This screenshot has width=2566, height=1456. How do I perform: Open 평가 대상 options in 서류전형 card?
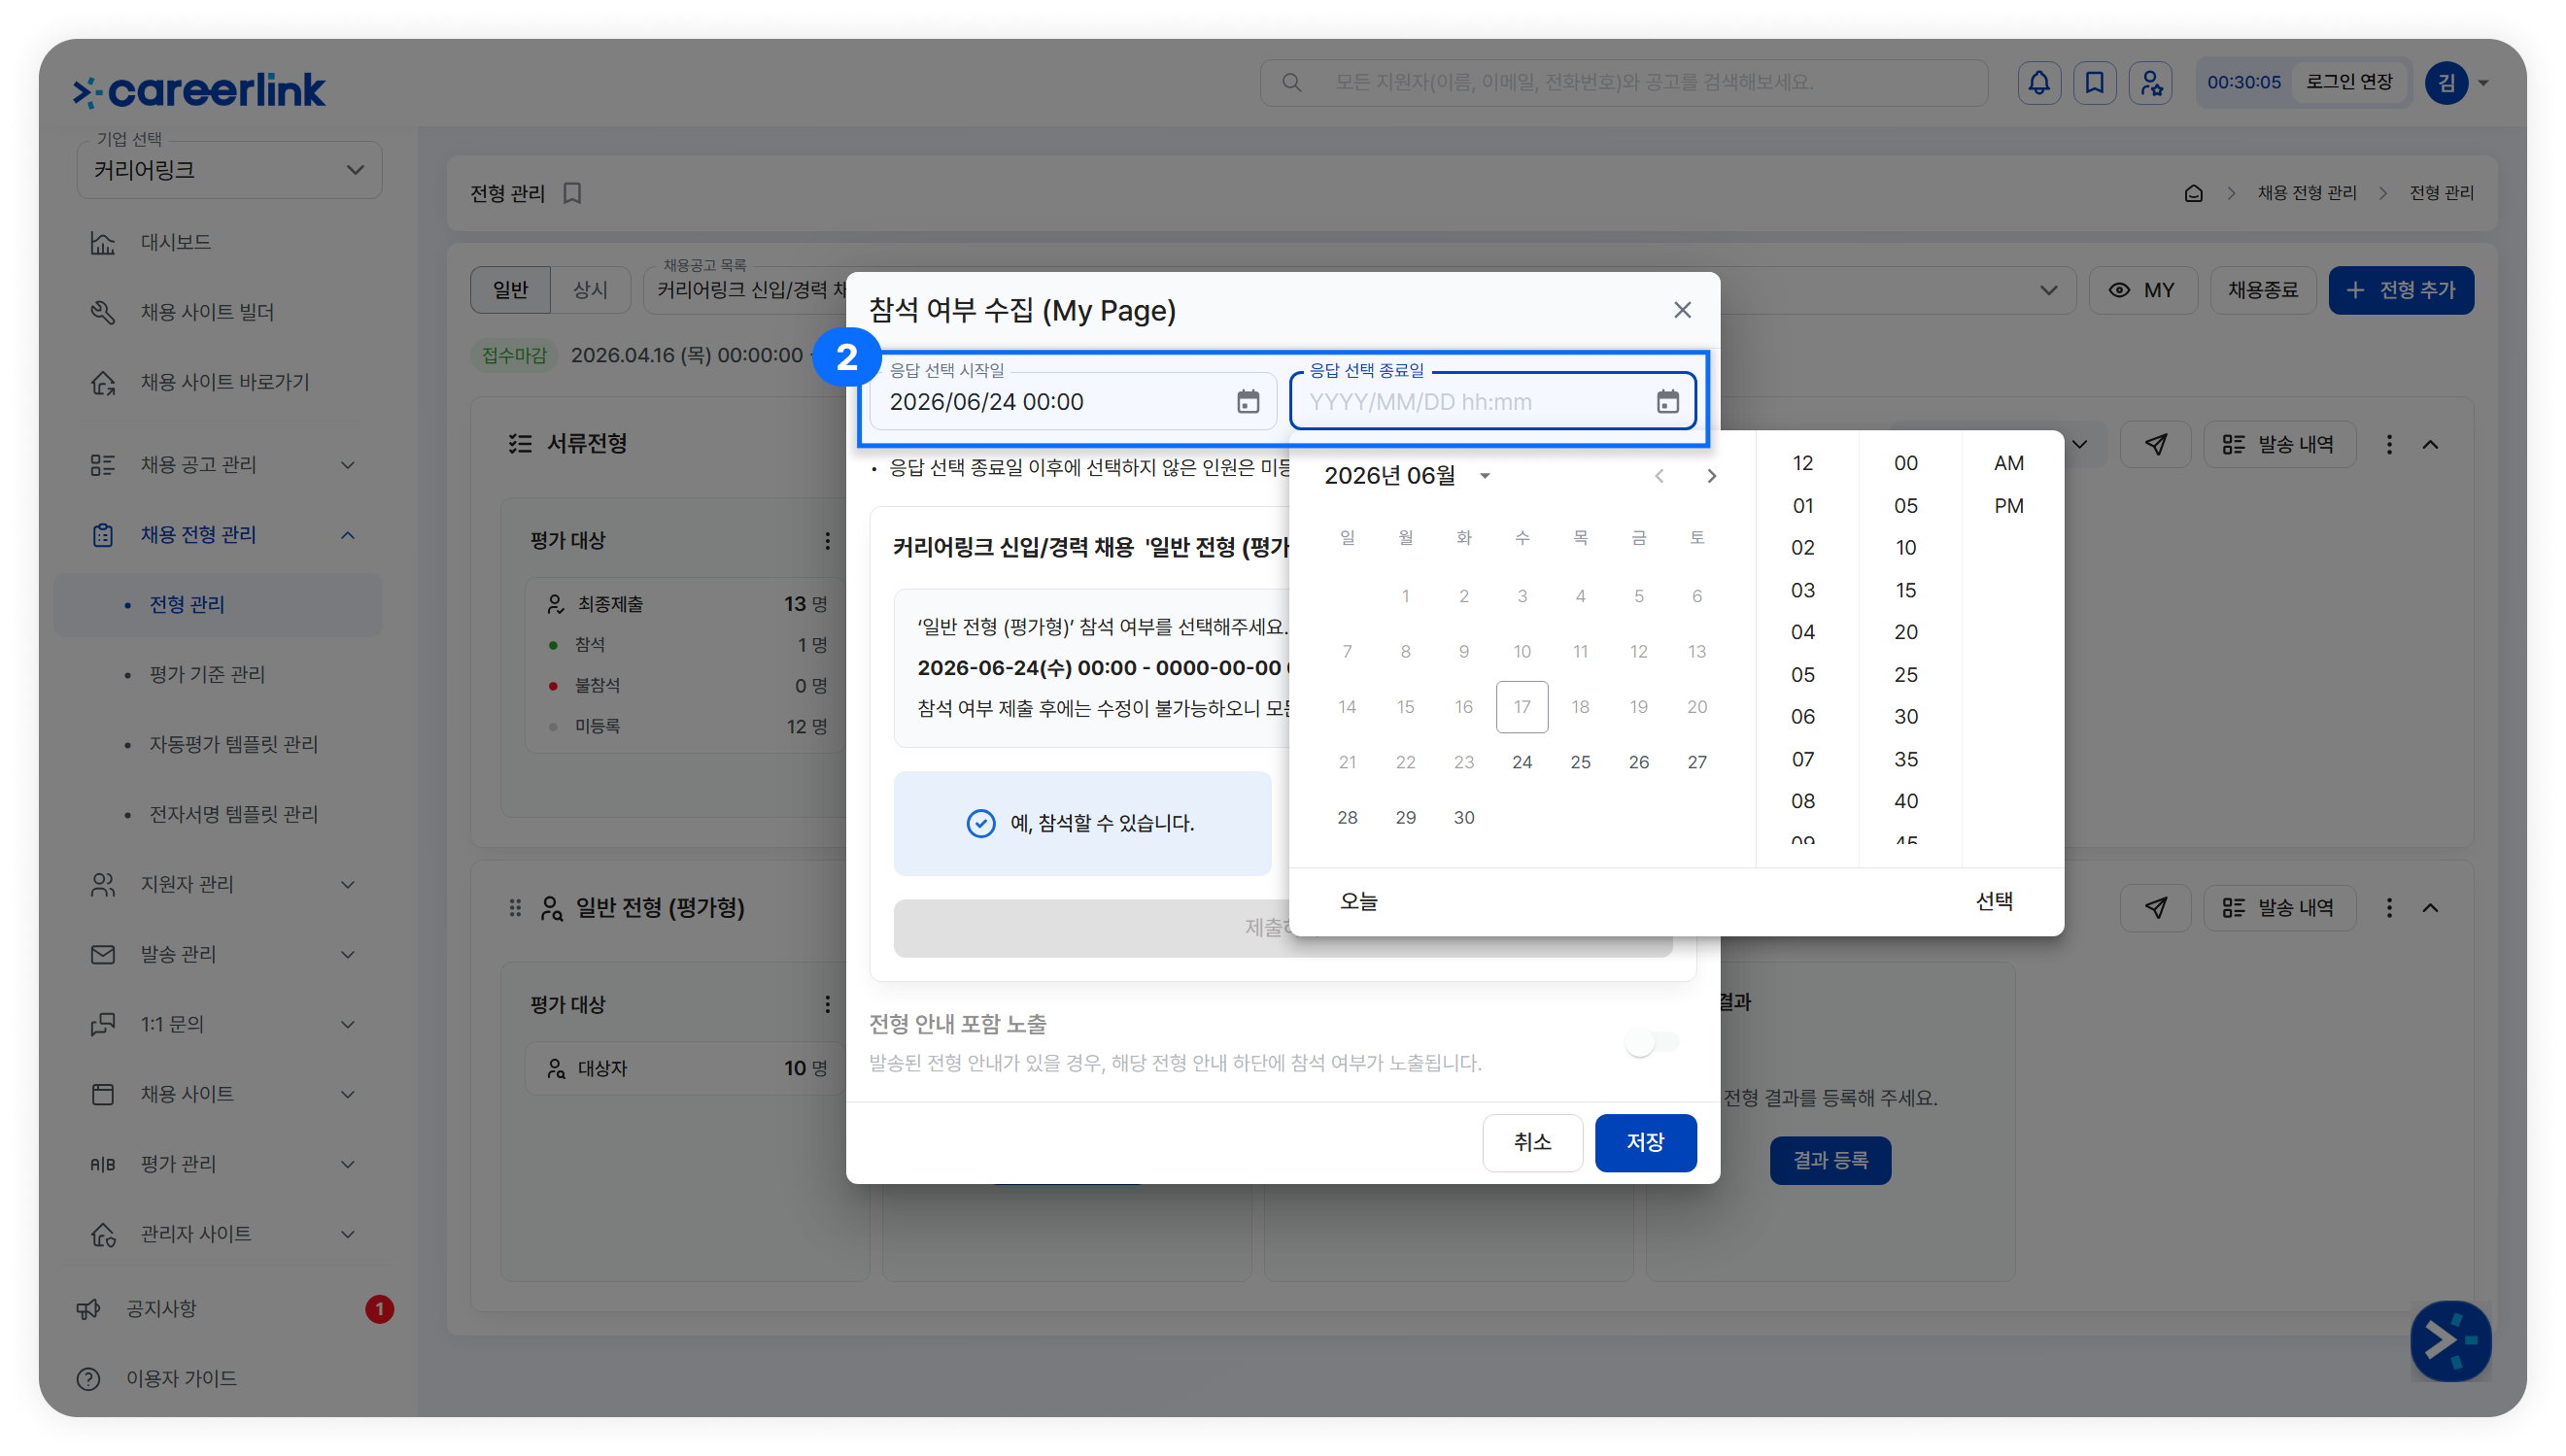[827, 541]
